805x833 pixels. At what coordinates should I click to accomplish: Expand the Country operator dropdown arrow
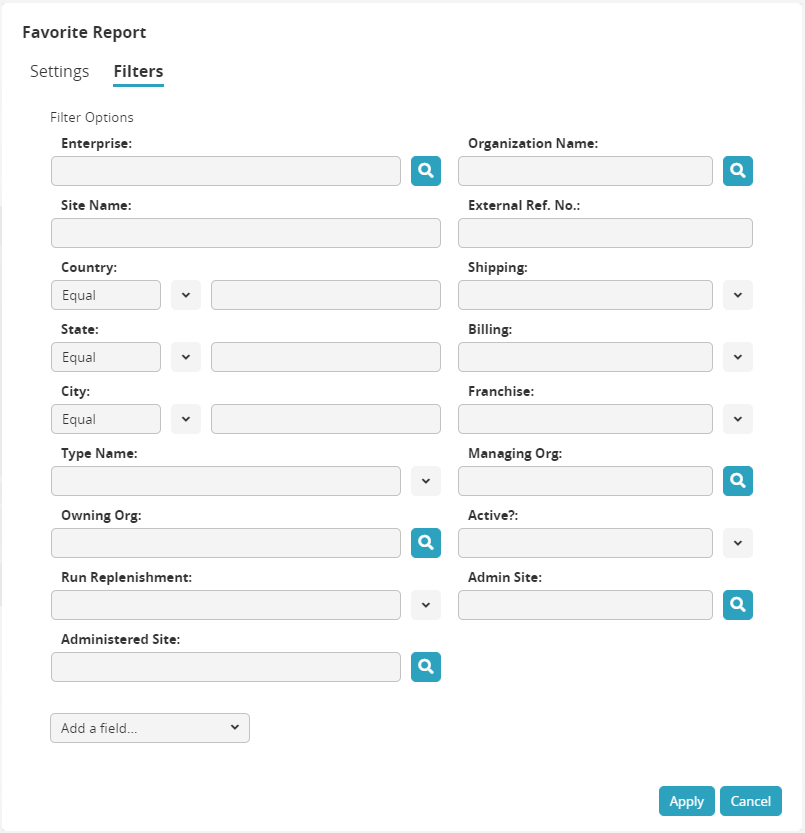coord(186,295)
